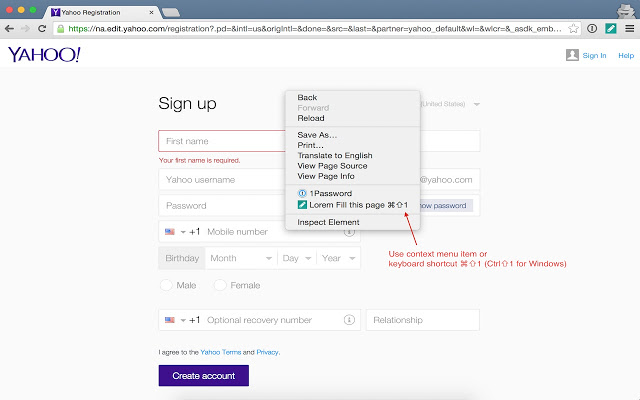Viewport: 640px width, 400px height.
Task: Click US flag in recovery number field
Action: point(170,320)
